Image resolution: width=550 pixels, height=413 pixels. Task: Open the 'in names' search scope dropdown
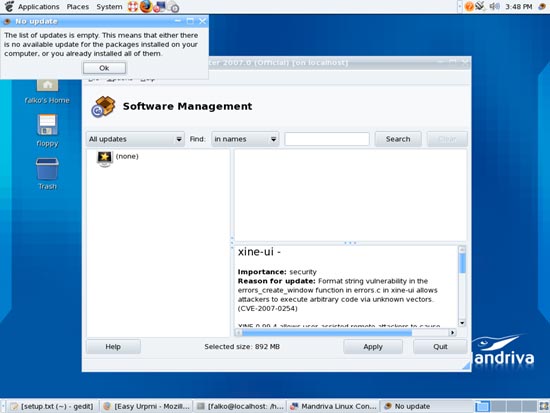[x=245, y=139]
